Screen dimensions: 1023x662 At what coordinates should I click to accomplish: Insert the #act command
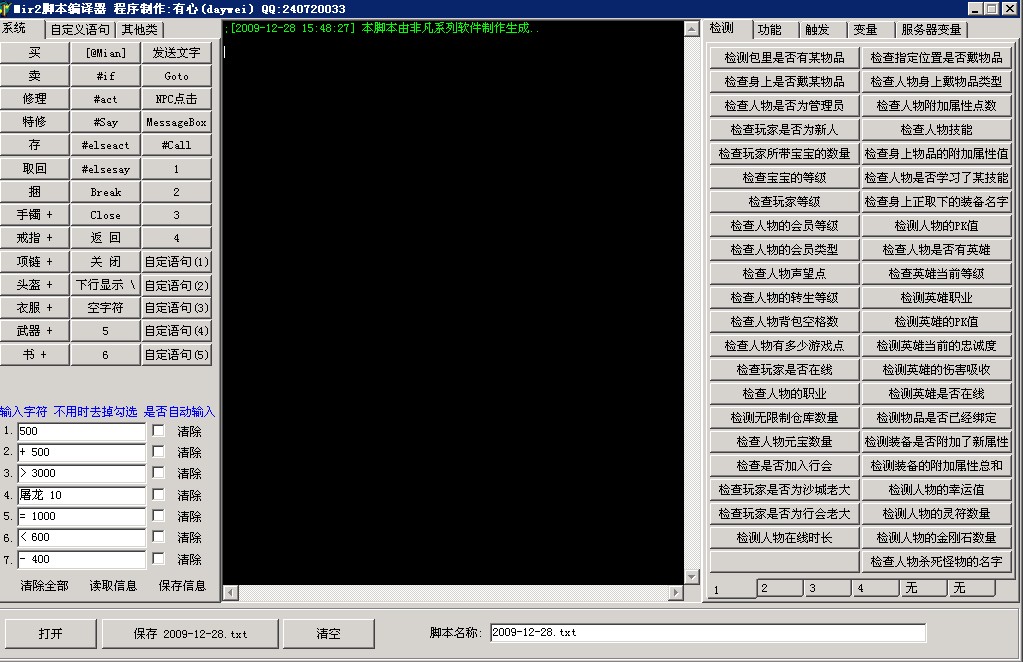click(x=105, y=98)
